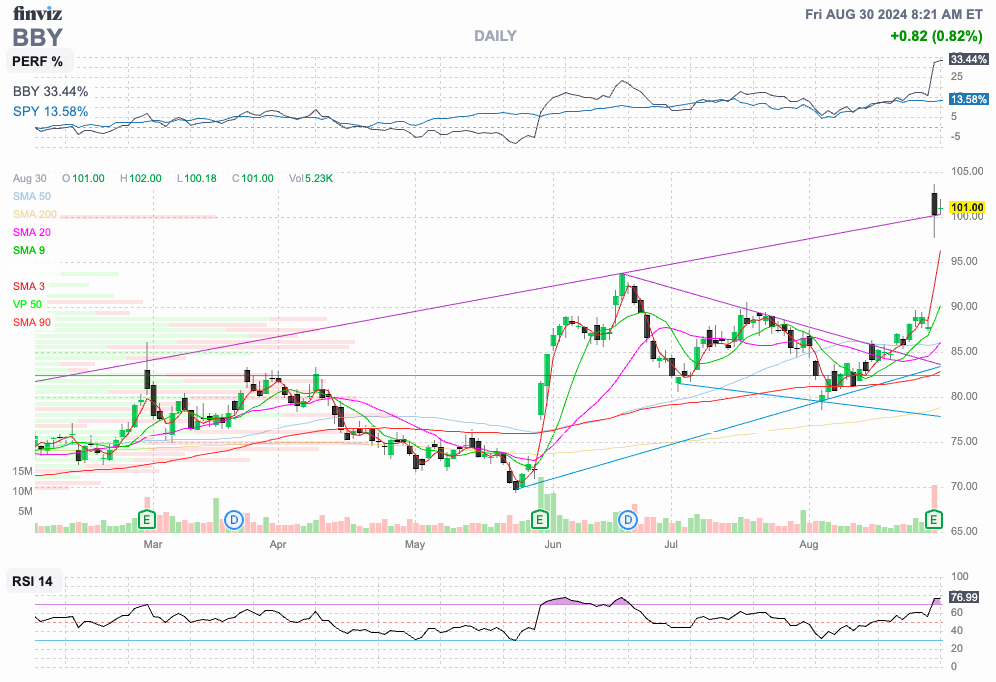
Task: Click the 90.00 price axis label
Action: point(964,306)
